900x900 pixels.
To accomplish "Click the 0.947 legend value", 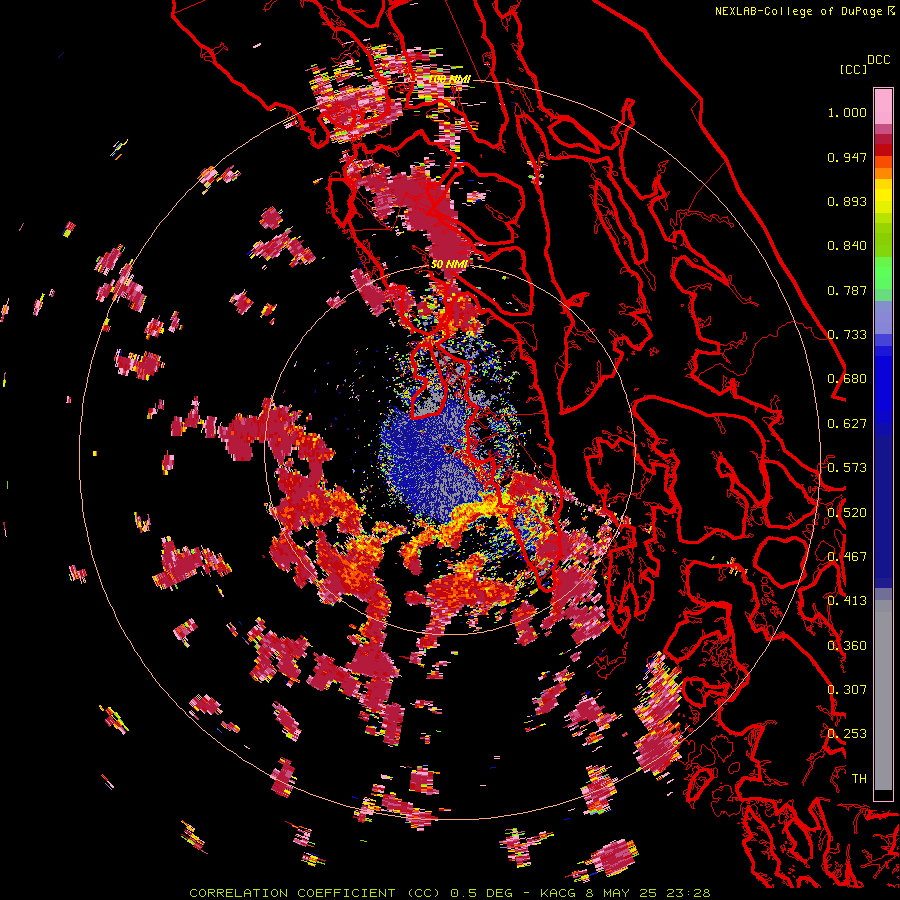I will click(x=847, y=157).
